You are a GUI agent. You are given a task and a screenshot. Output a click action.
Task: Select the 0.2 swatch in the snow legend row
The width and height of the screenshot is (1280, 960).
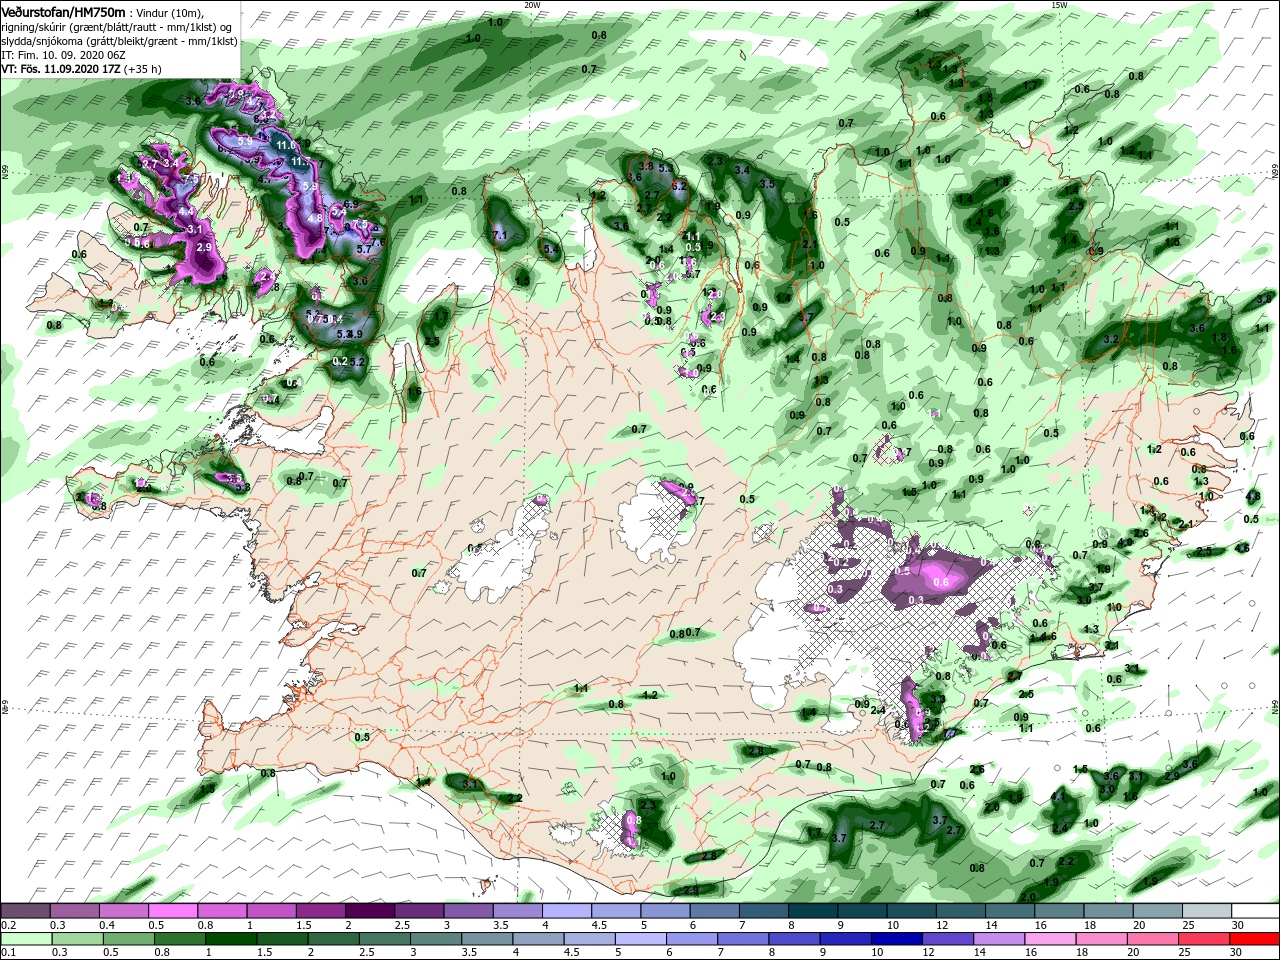coord(25,910)
